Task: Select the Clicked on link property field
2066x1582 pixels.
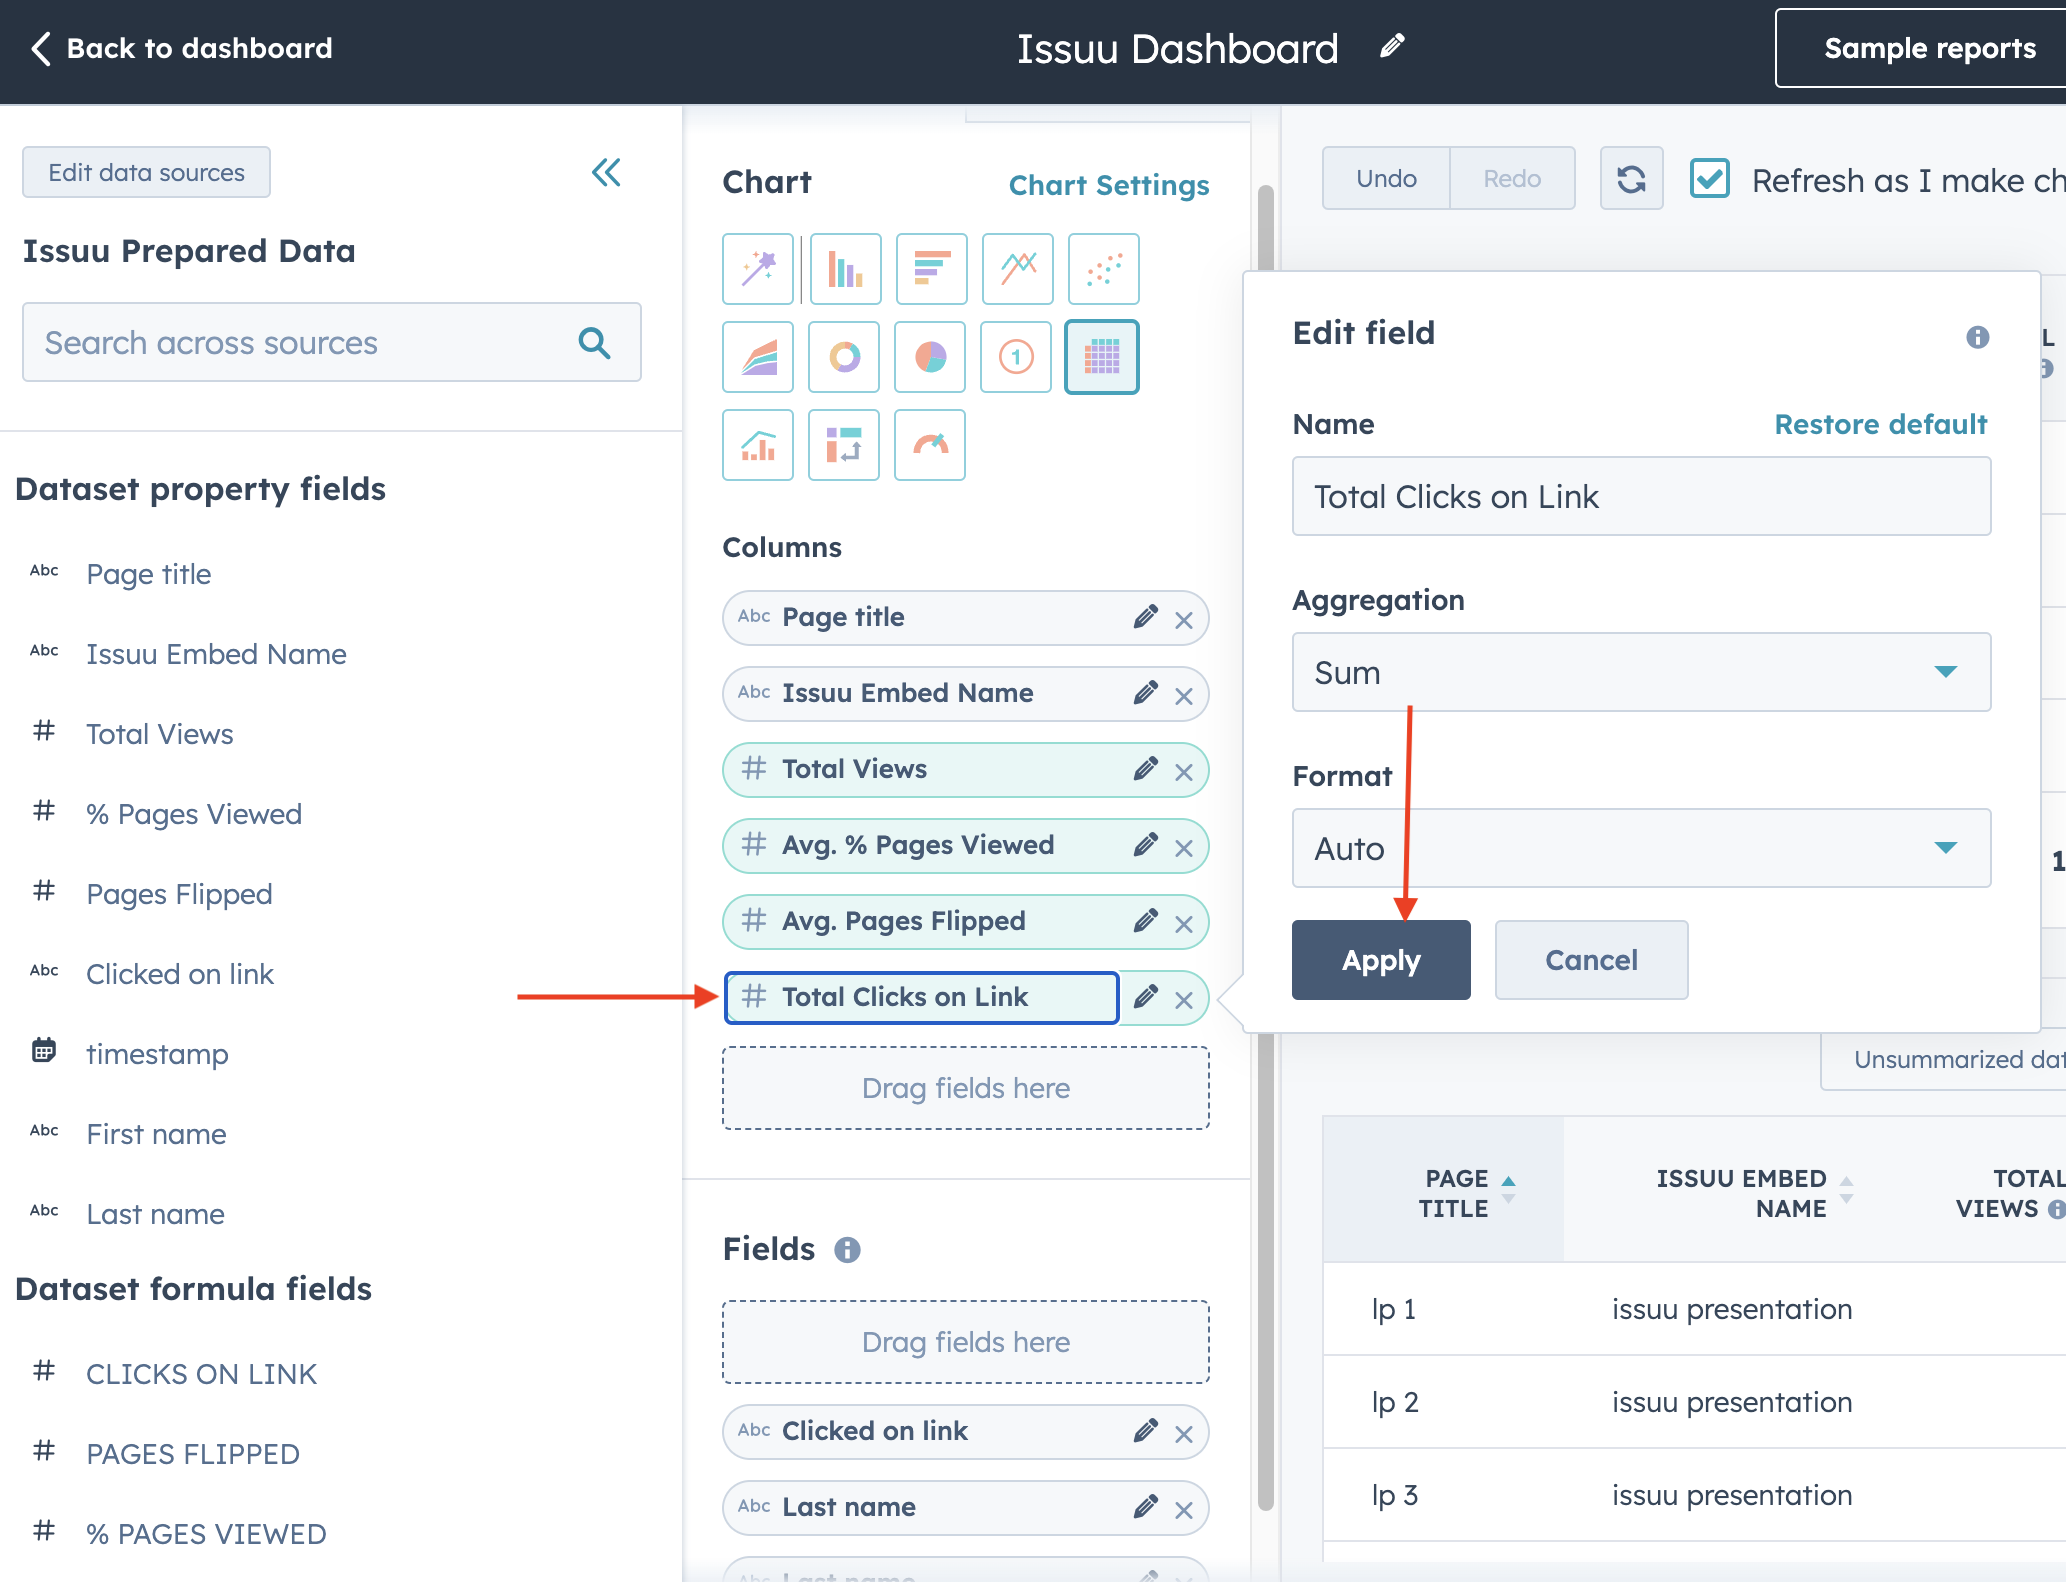Action: tap(180, 974)
